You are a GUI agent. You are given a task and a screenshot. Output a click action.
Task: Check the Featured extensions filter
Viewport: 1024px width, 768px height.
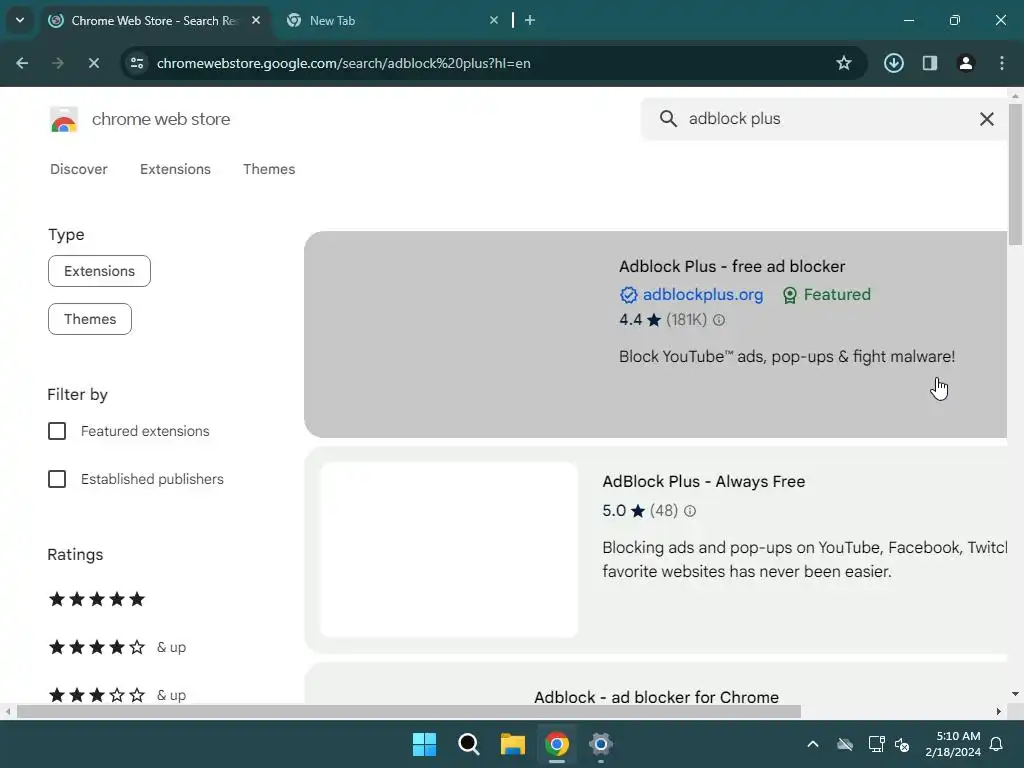click(x=57, y=431)
